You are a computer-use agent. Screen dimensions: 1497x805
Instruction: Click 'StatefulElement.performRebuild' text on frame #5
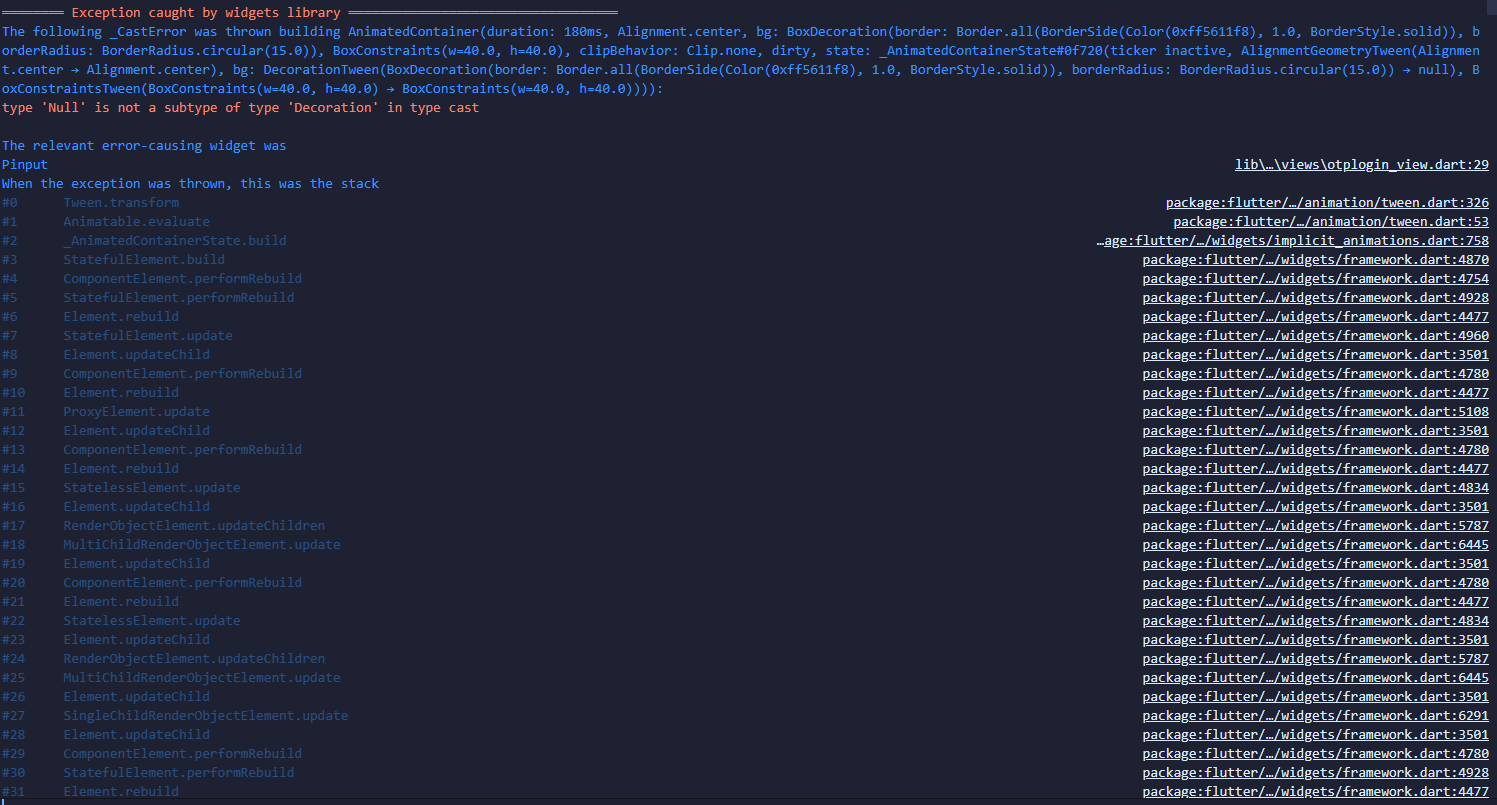(x=179, y=298)
